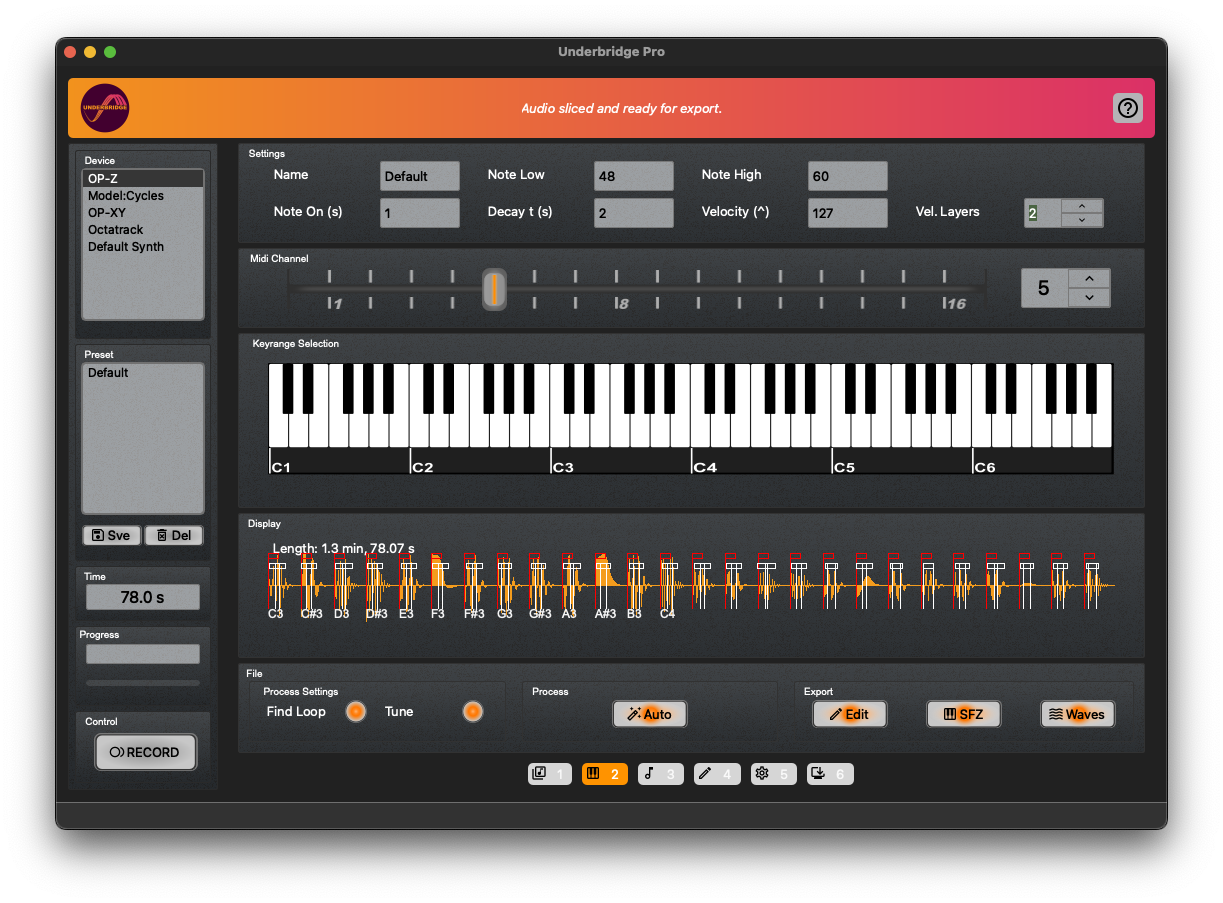The height and width of the screenshot is (903, 1223).
Task: Click the C6 key label on keyboard
Action: [985, 467]
